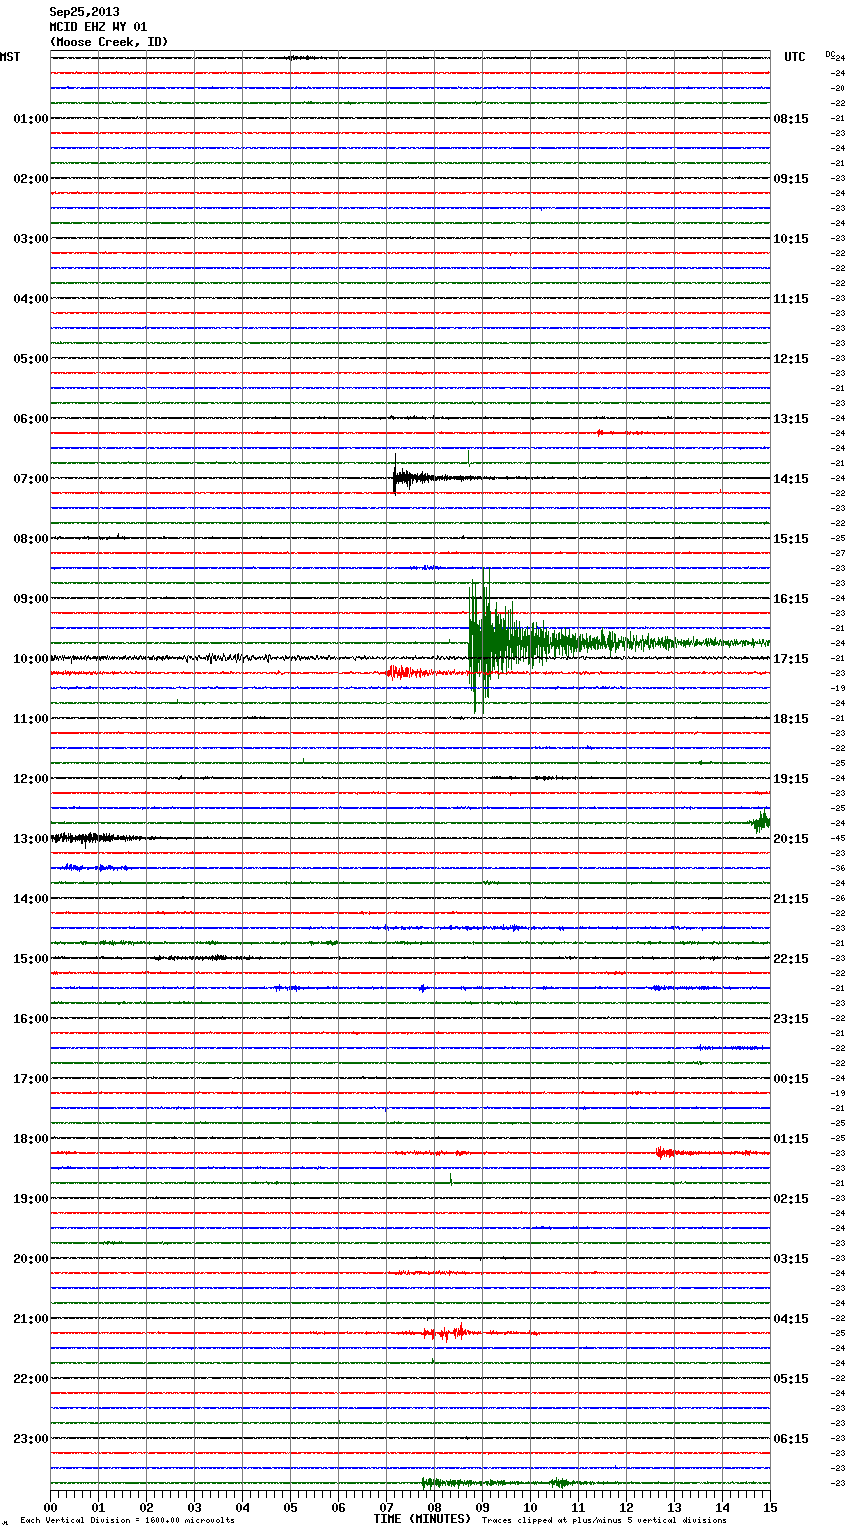Click the "MST" time zone label
Viewport: 850px width, 1534px height.
tap(10, 57)
